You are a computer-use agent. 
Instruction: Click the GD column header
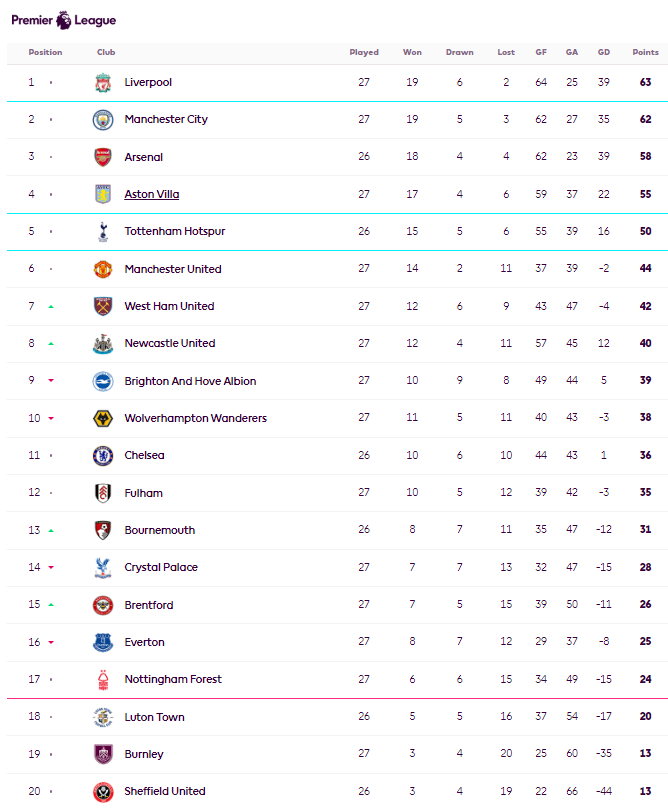(603, 52)
